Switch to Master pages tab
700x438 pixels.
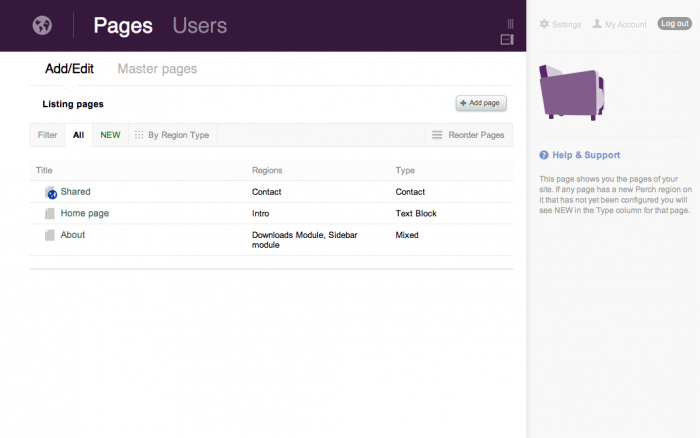click(x=157, y=69)
